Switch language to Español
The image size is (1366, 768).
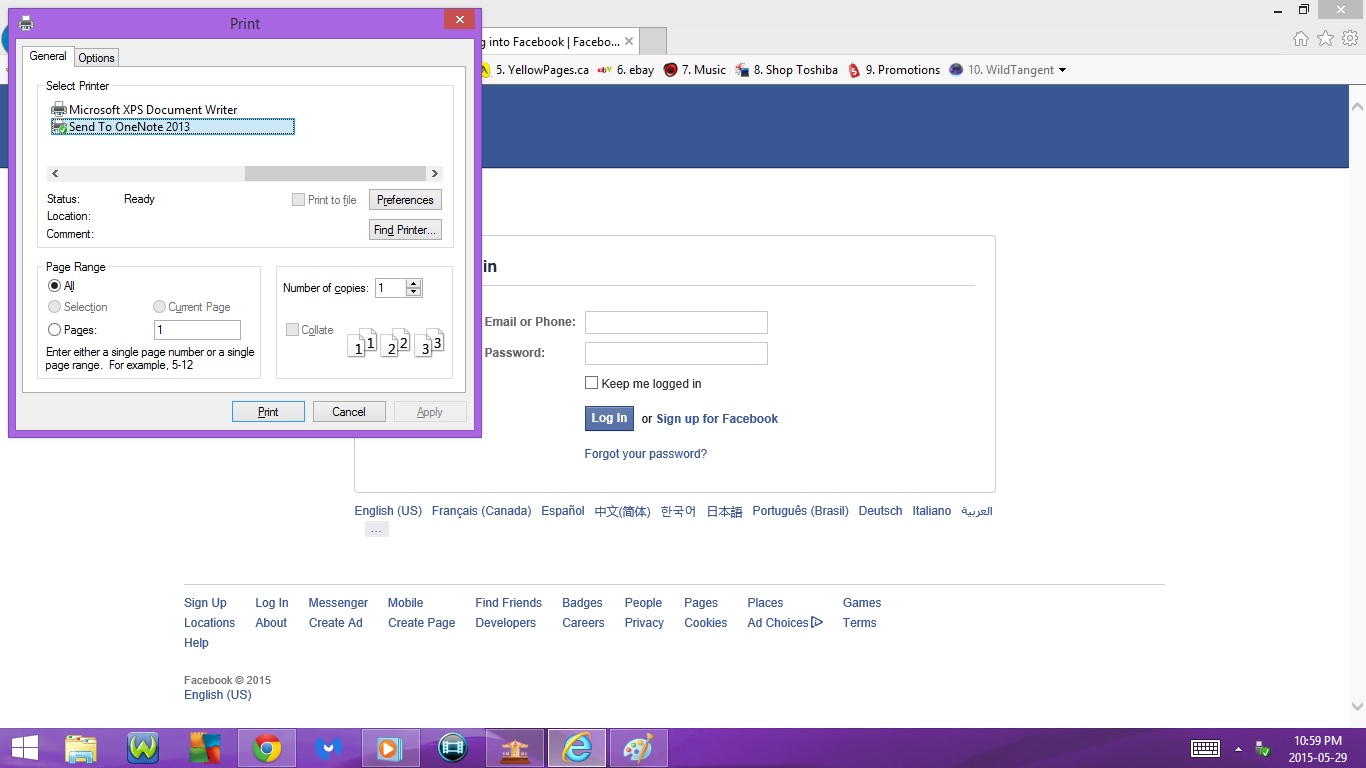click(563, 511)
